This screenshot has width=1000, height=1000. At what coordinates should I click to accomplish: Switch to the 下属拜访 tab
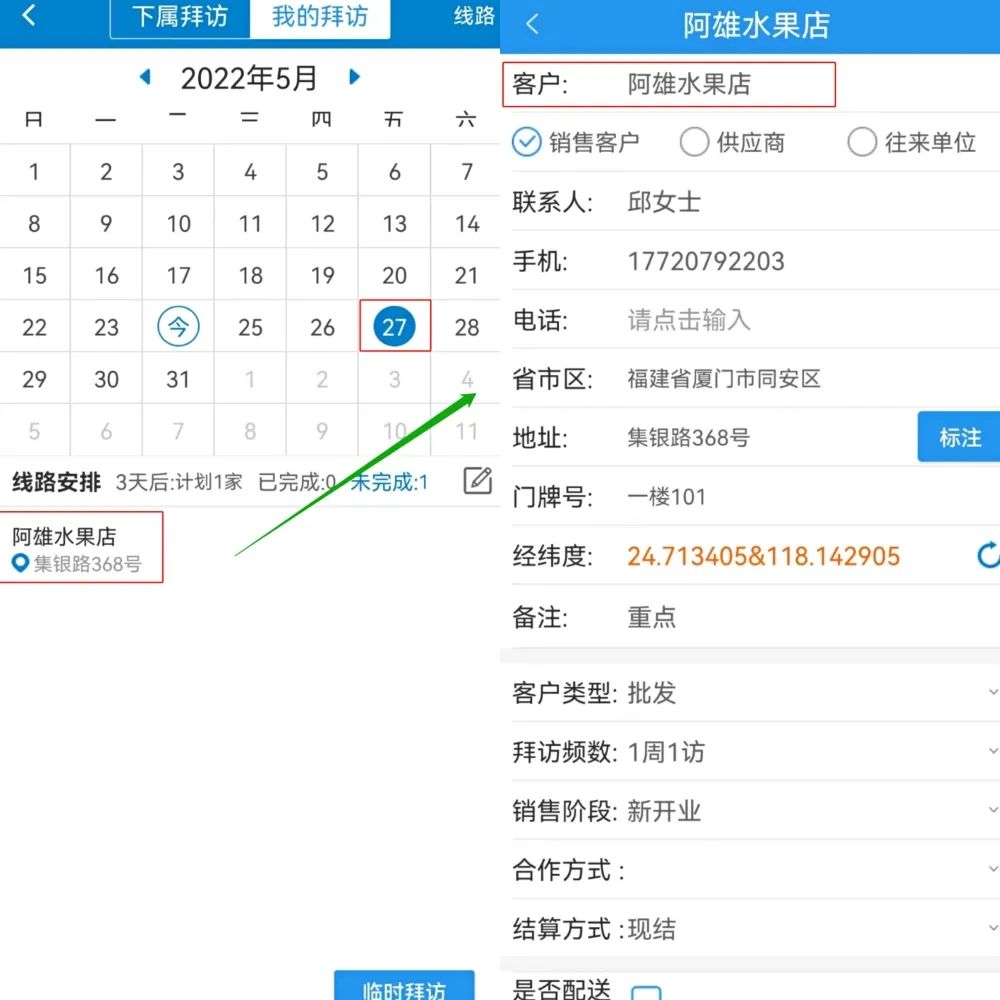(180, 18)
